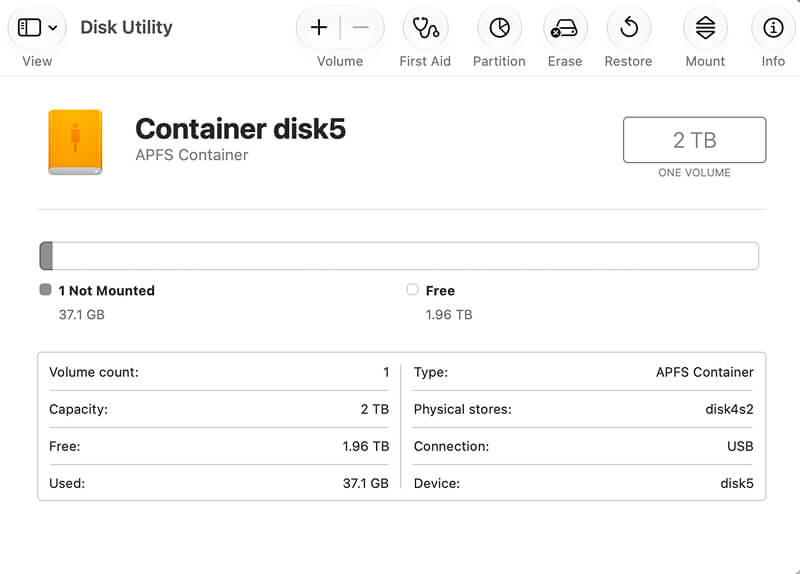Image resolution: width=800 pixels, height=574 pixels.
Task: Click the 'disk4s2' physical store value
Action: pos(730,409)
